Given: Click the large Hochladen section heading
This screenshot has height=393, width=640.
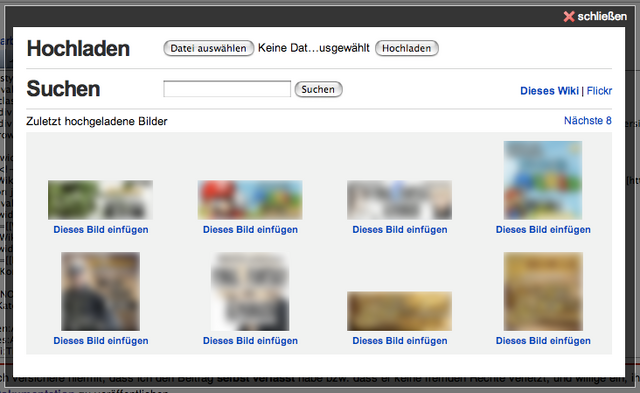Looking at the screenshot, I should (78, 49).
